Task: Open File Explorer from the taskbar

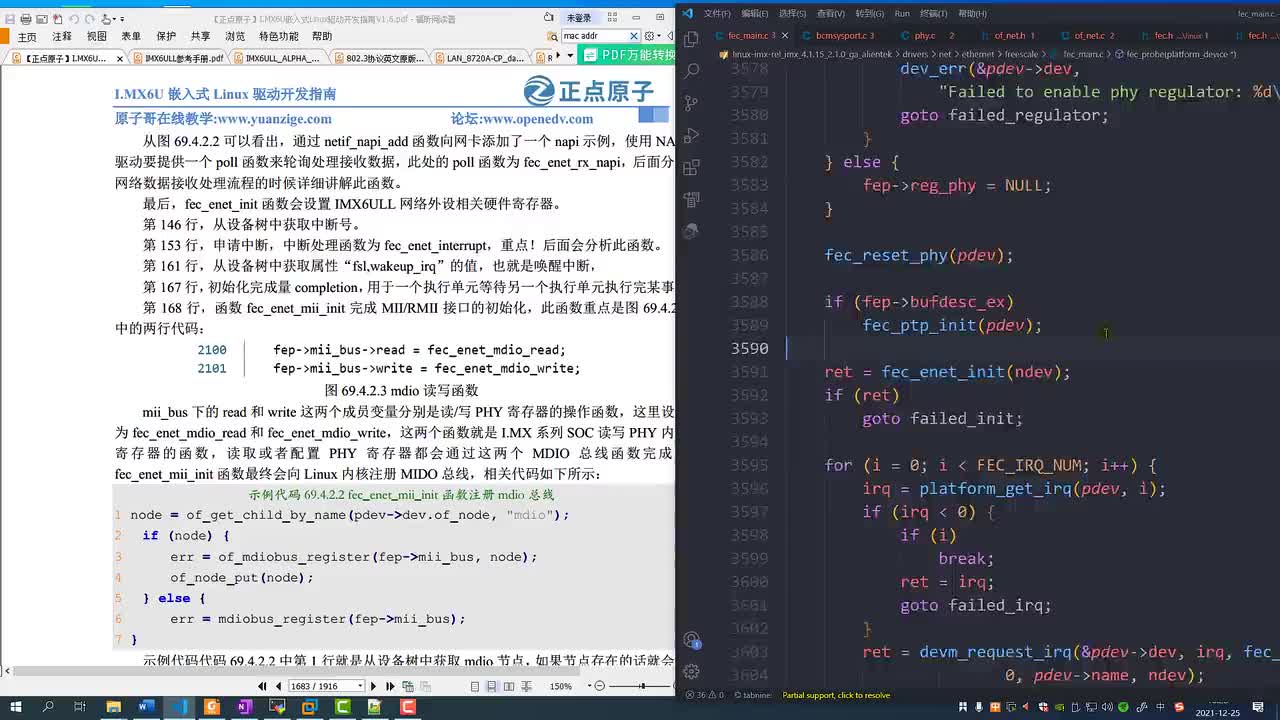Action: pyautogui.click(x=114, y=707)
